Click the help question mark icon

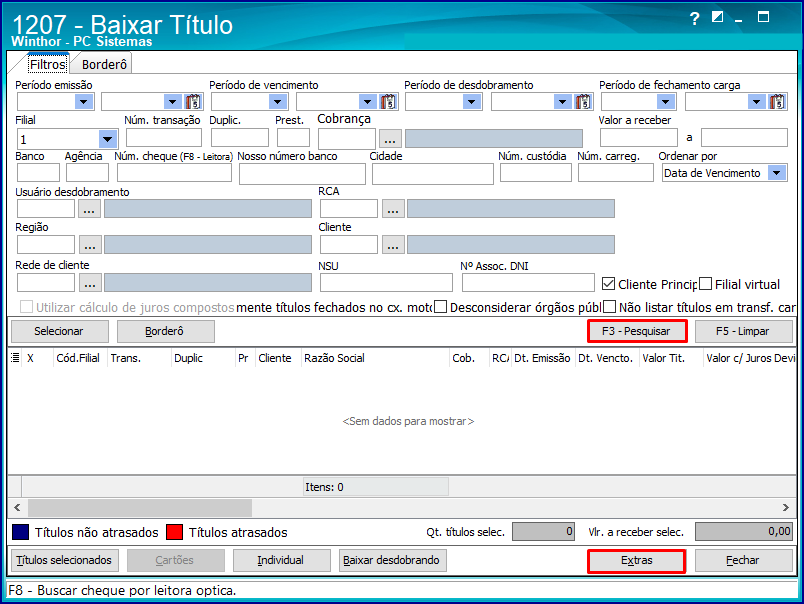click(694, 19)
